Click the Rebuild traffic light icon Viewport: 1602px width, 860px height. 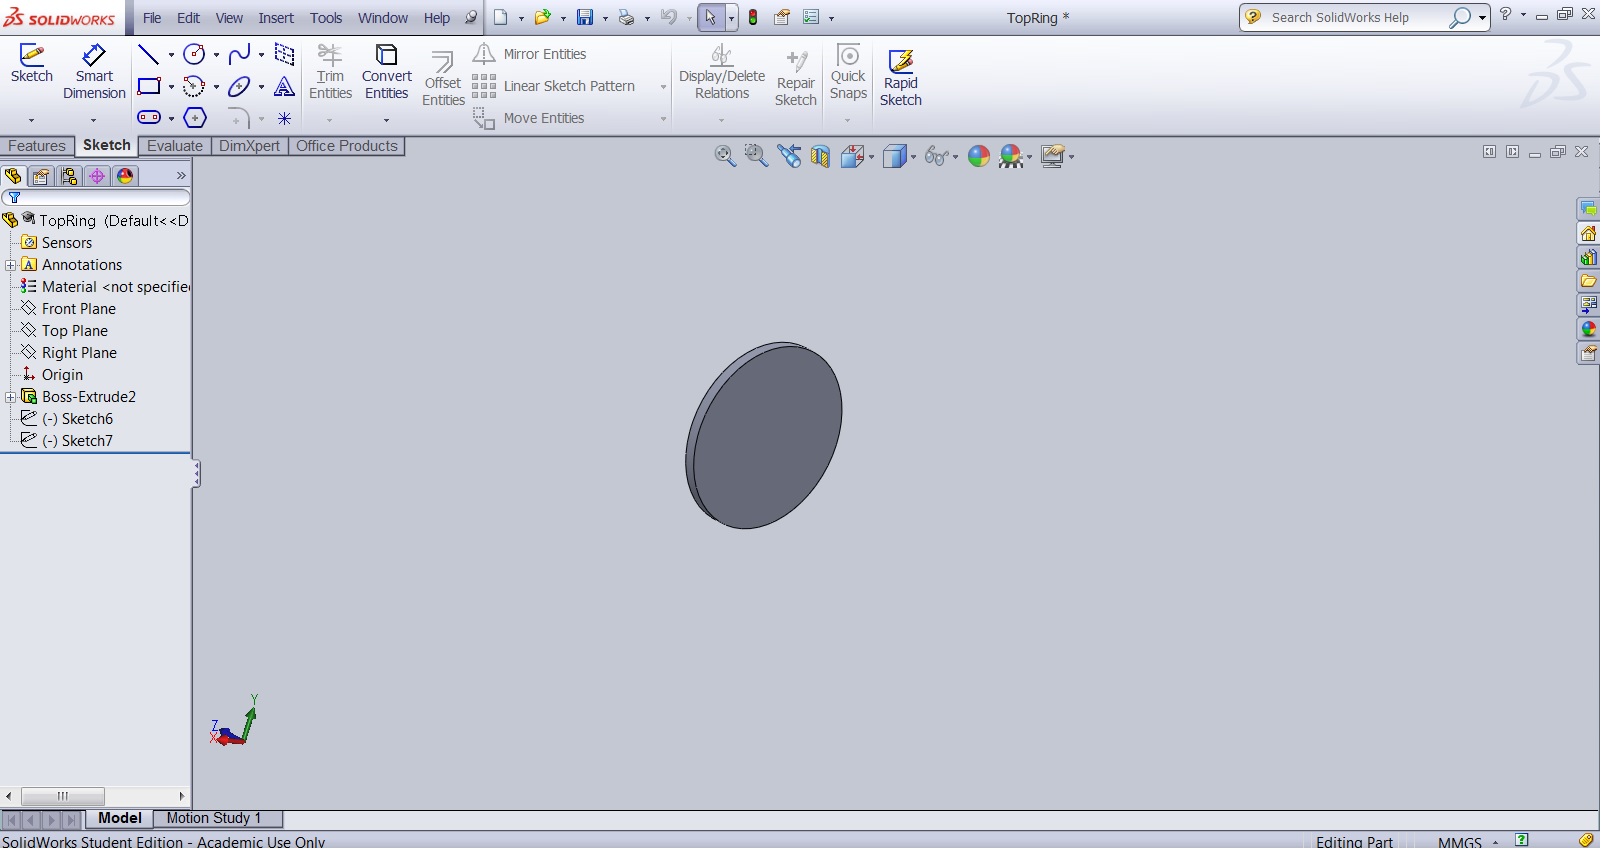click(753, 17)
